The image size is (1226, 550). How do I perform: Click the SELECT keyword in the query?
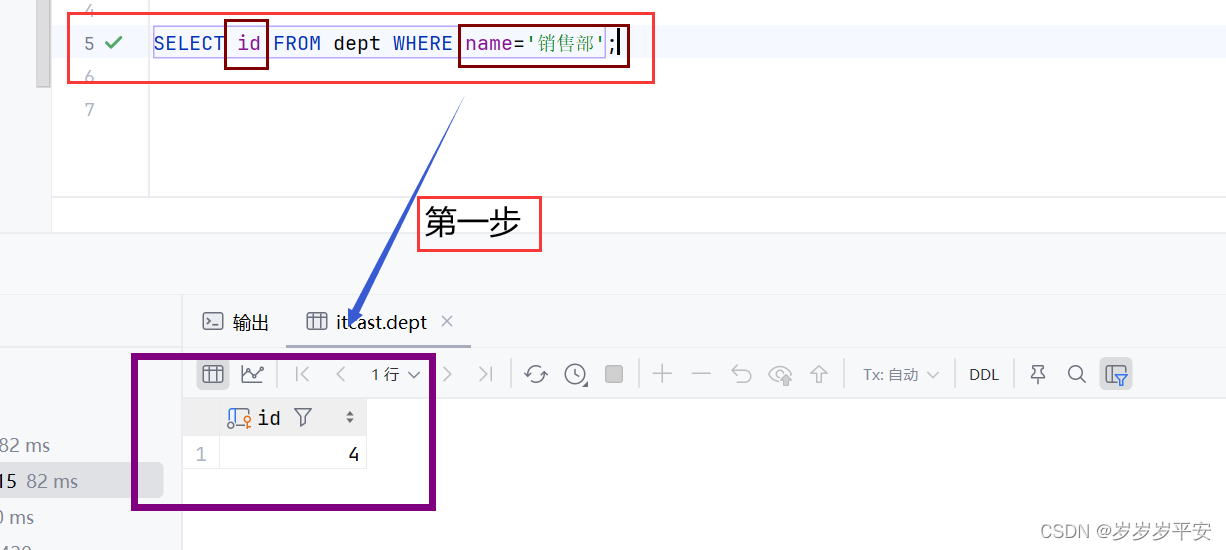click(x=189, y=43)
